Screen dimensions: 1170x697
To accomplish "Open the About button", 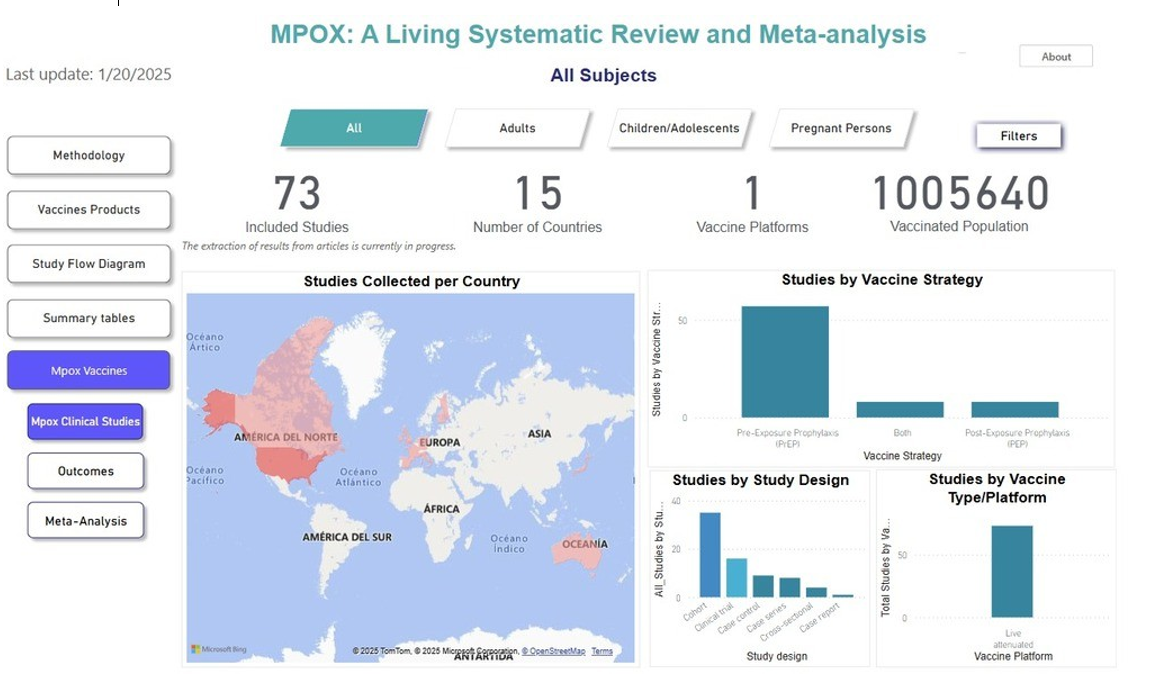I will [1056, 57].
